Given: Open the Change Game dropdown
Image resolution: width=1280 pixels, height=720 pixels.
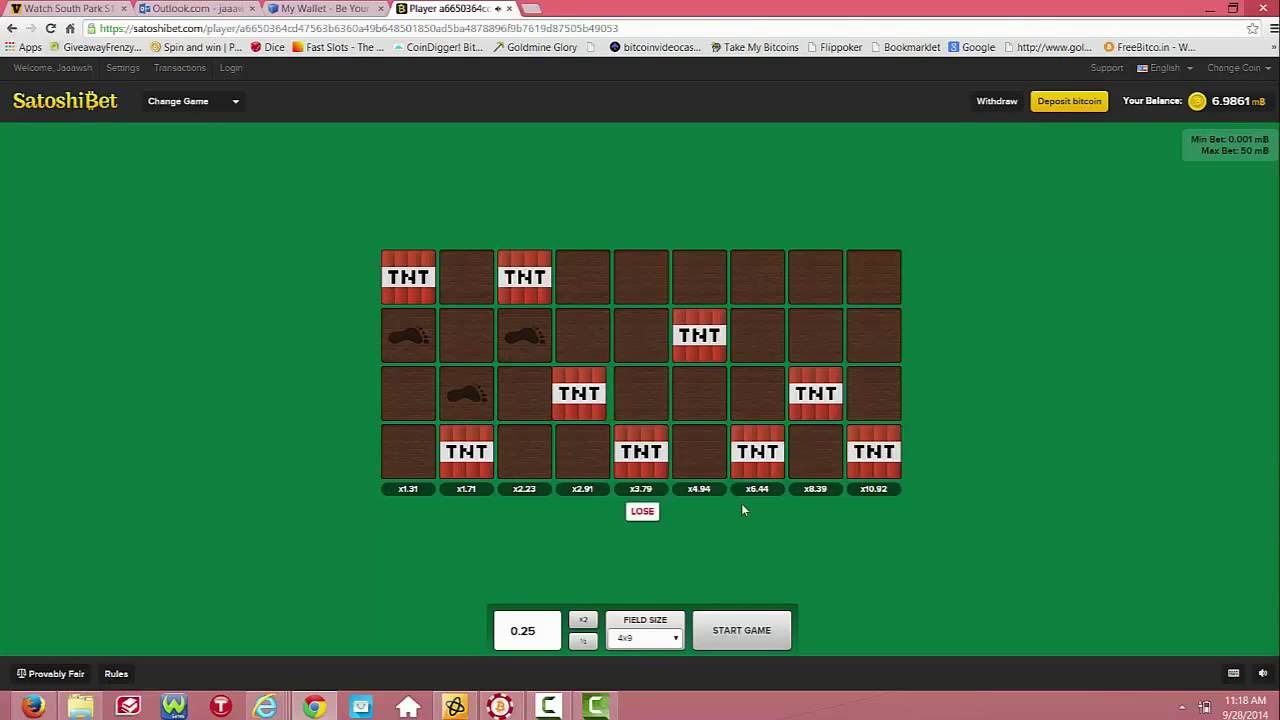Looking at the screenshot, I should 193,101.
